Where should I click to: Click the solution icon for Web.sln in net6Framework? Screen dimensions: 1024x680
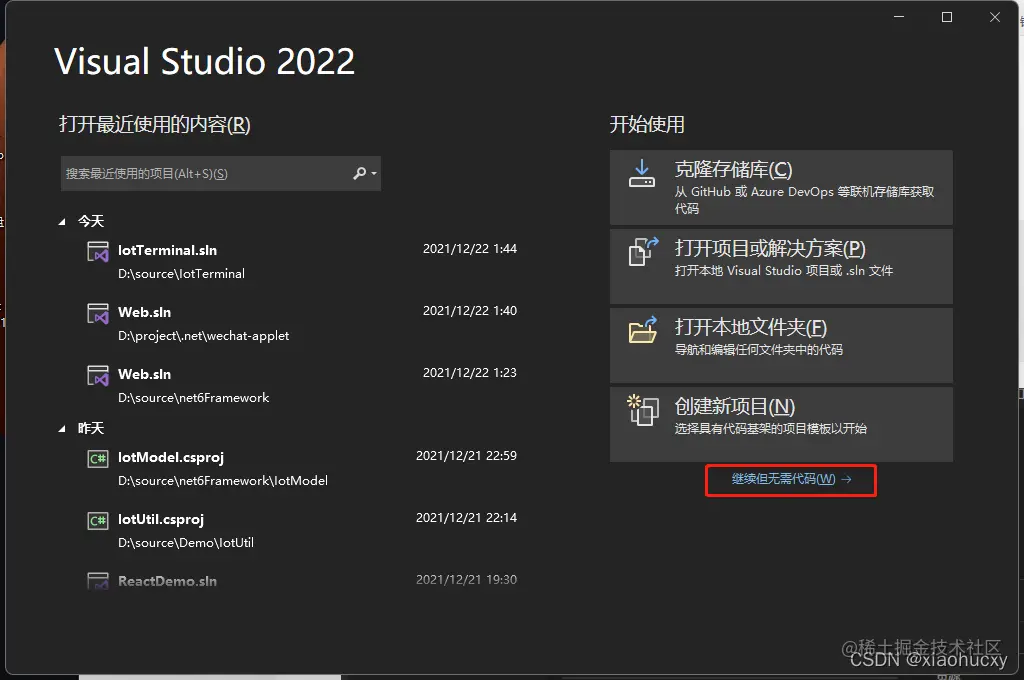tap(98, 376)
